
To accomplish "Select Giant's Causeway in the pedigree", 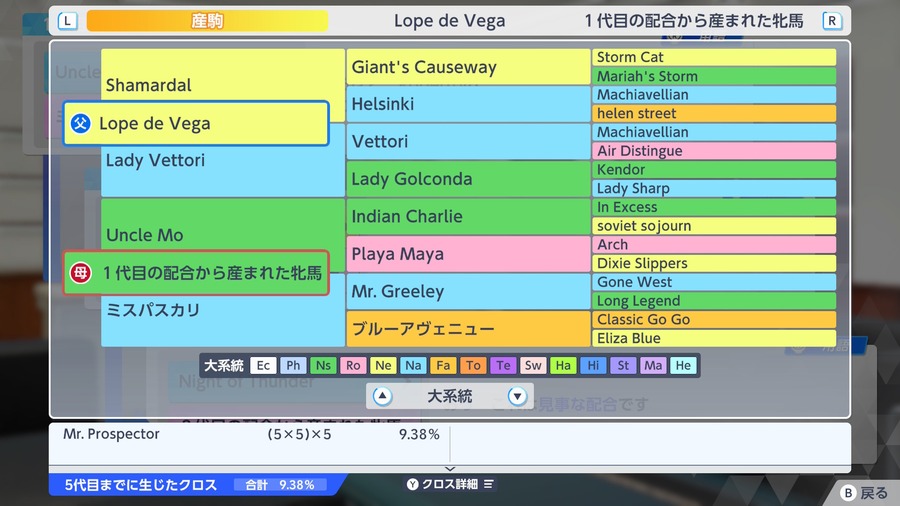I will click(468, 67).
